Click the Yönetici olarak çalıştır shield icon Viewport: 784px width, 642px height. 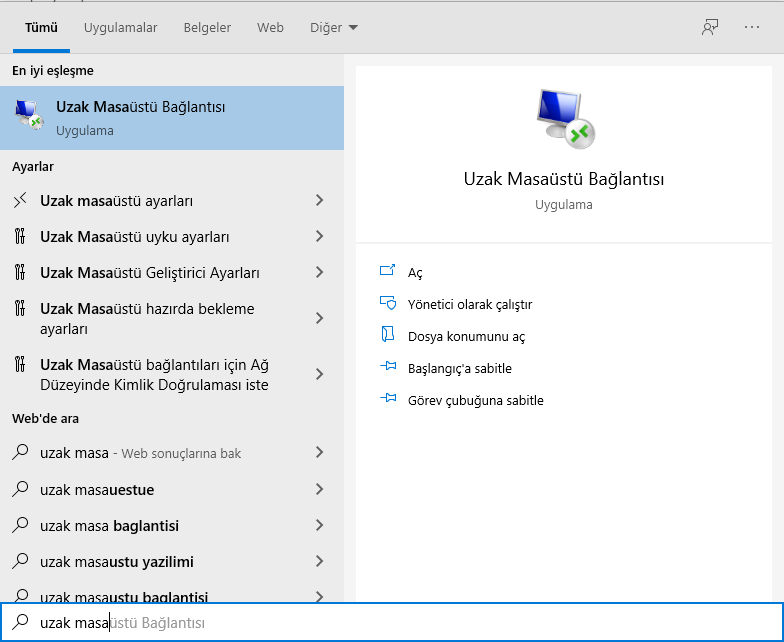click(x=388, y=304)
